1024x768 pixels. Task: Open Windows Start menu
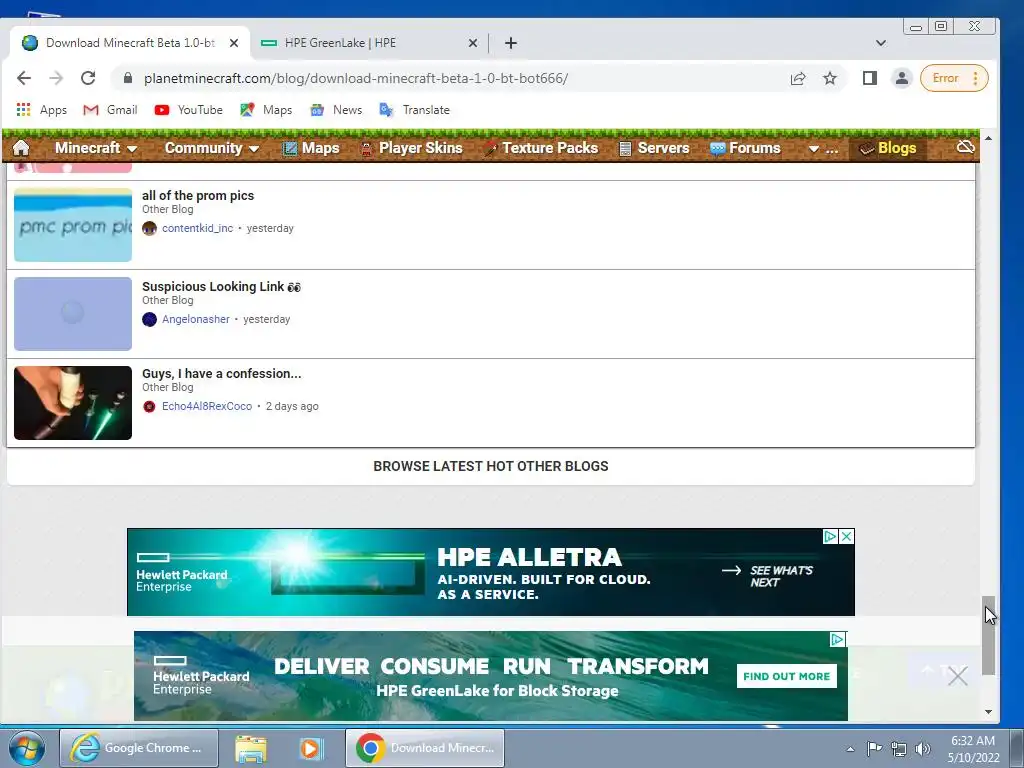point(27,748)
